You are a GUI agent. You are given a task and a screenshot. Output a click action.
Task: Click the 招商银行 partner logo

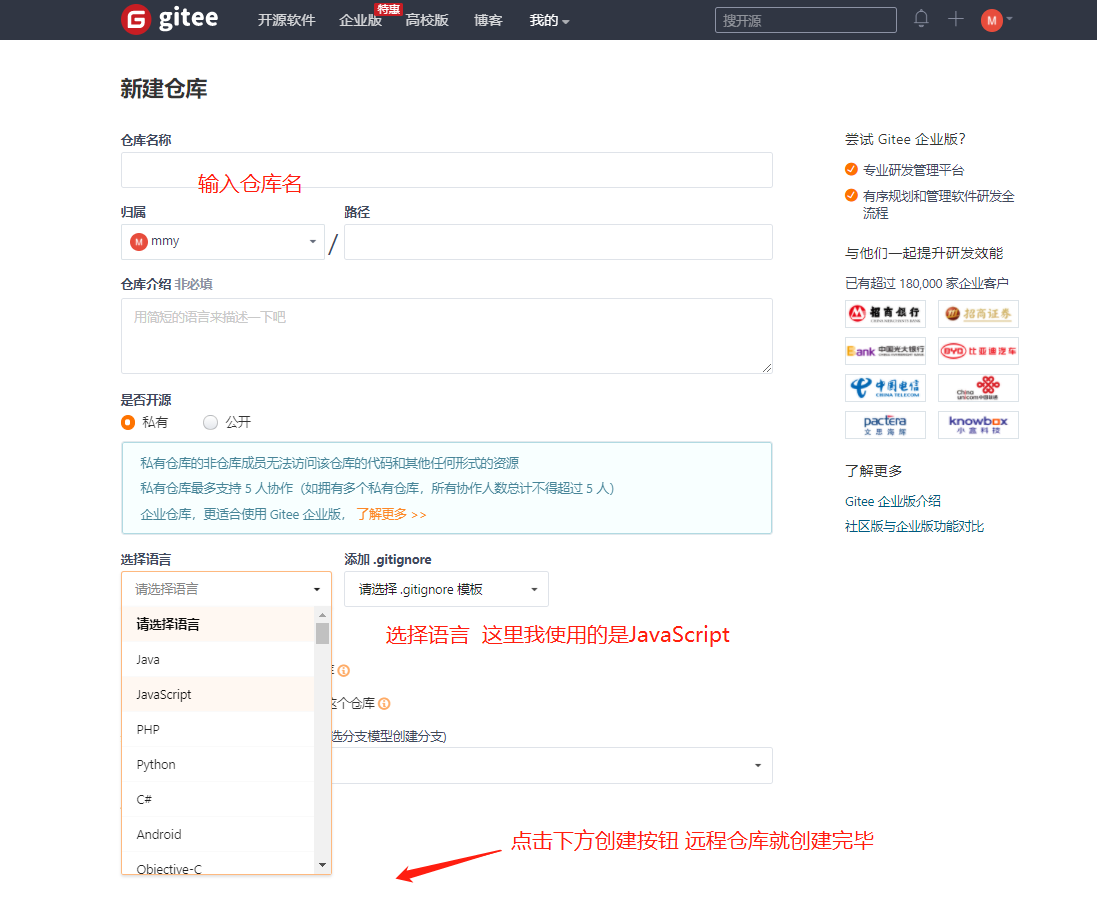pos(884,313)
